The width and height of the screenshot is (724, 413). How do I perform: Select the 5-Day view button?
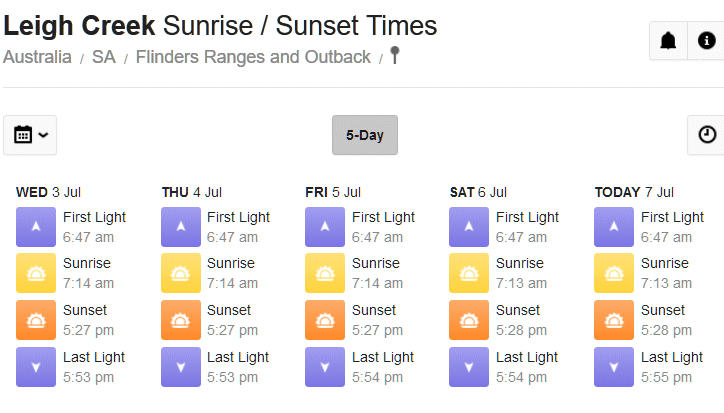[x=365, y=135]
